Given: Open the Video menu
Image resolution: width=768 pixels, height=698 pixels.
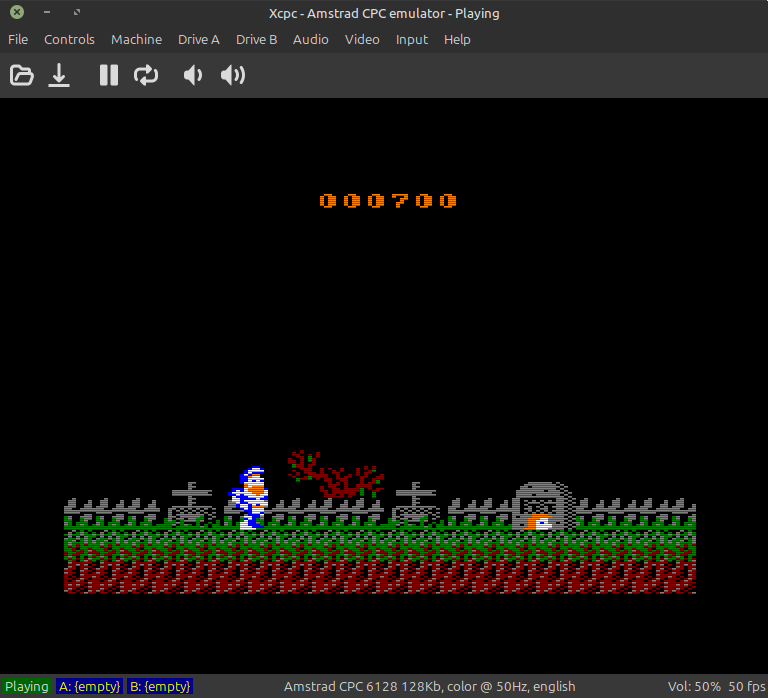Looking at the screenshot, I should tap(362, 40).
